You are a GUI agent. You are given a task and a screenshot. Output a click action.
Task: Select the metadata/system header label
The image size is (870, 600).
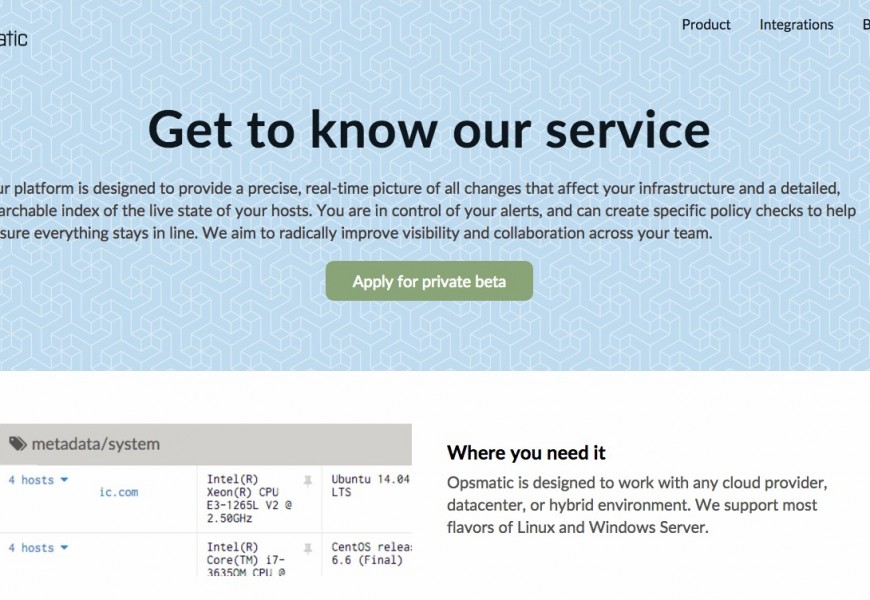(x=96, y=444)
